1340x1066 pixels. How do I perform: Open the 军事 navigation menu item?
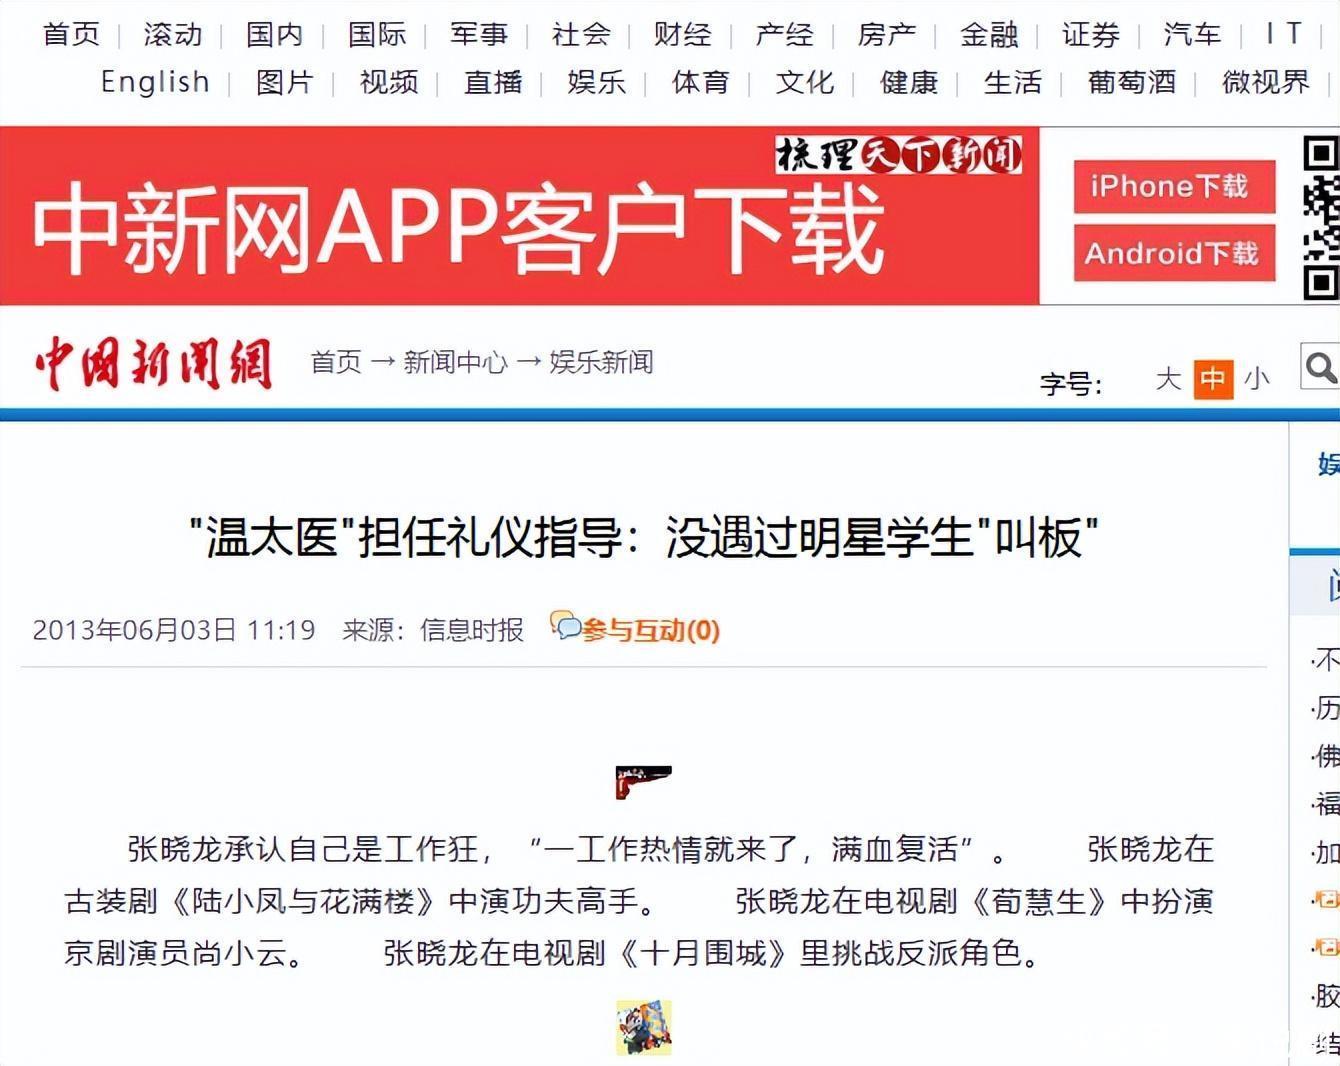[478, 35]
